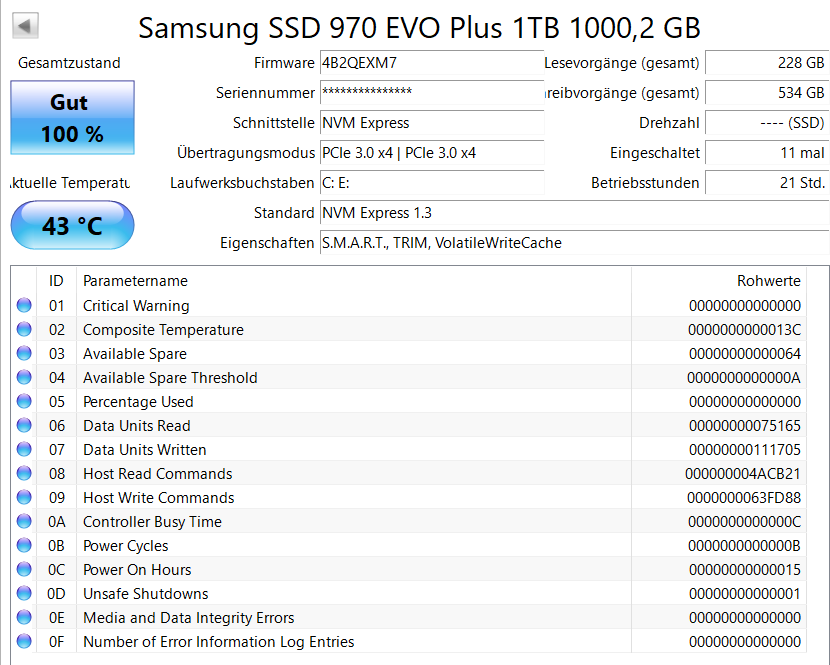Screen dimensions: 830x665
Task: Click the blue status icon for Controller Busy Time
Action: (x=24, y=521)
